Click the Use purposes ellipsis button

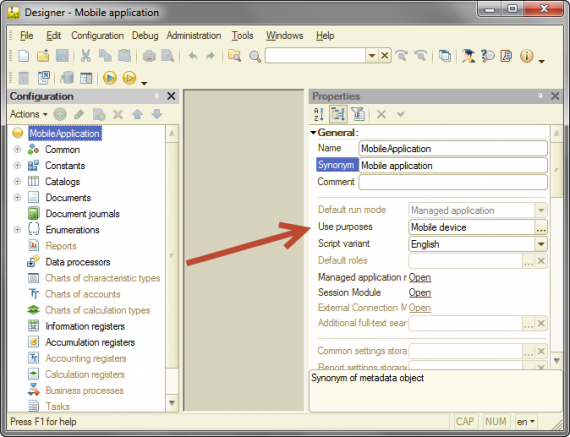point(541,228)
